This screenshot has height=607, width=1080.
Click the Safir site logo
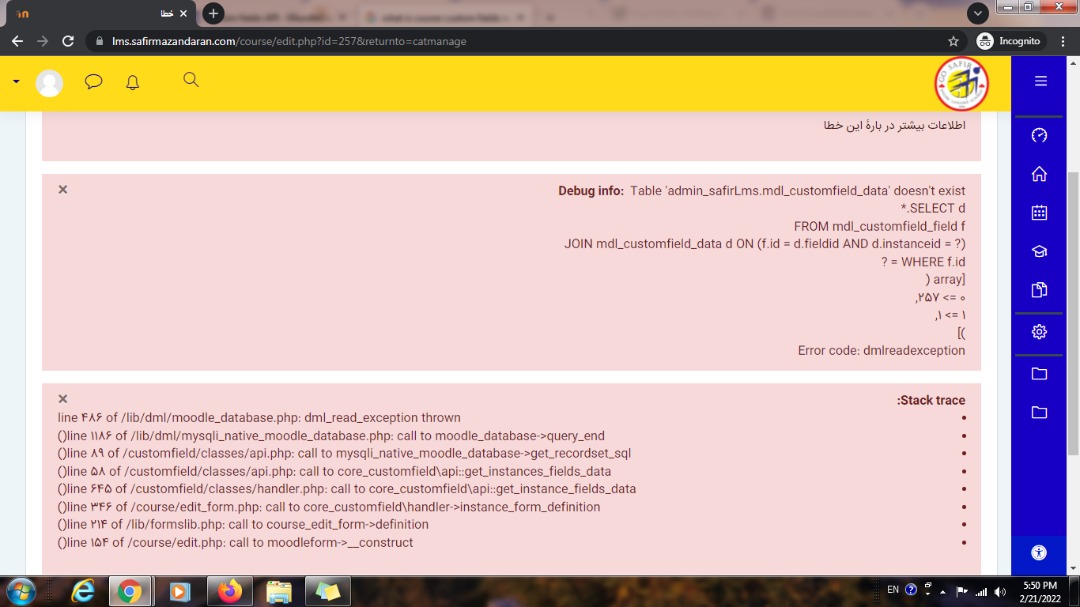962,83
